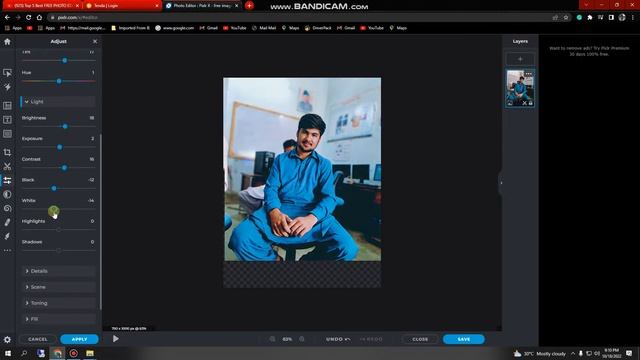Zoom in with the magnifier plus icon
Viewport: 640px width, 360px height.
pos(302,339)
